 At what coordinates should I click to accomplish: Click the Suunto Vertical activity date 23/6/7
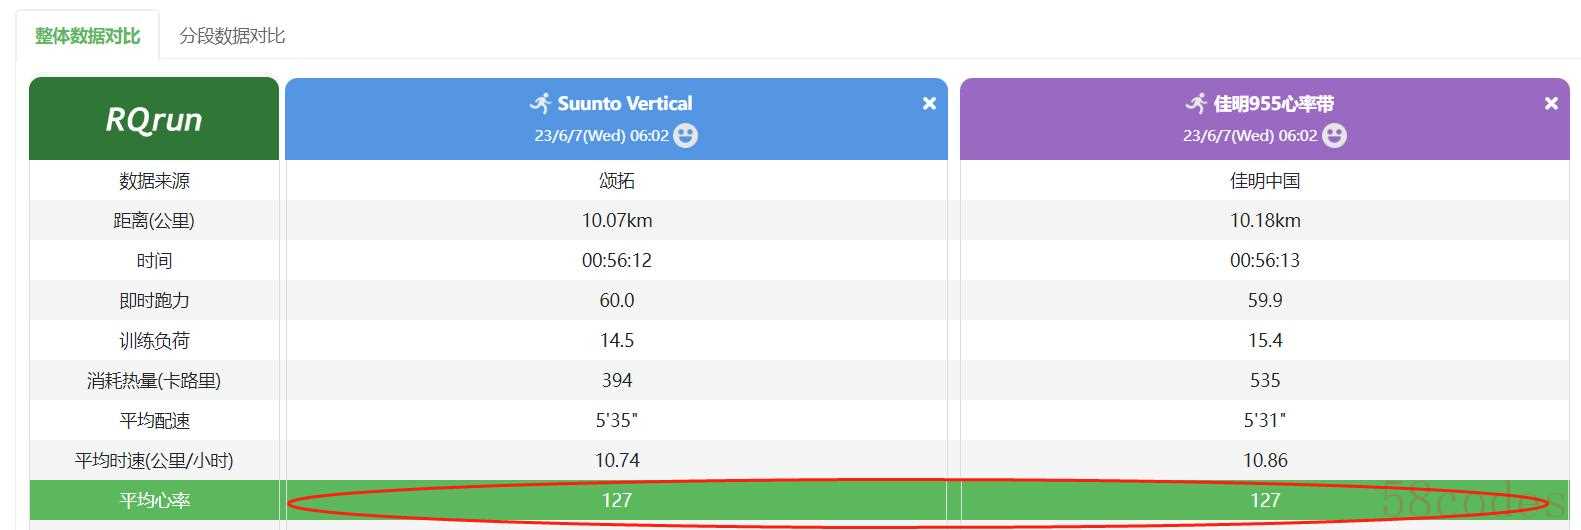[x=600, y=135]
